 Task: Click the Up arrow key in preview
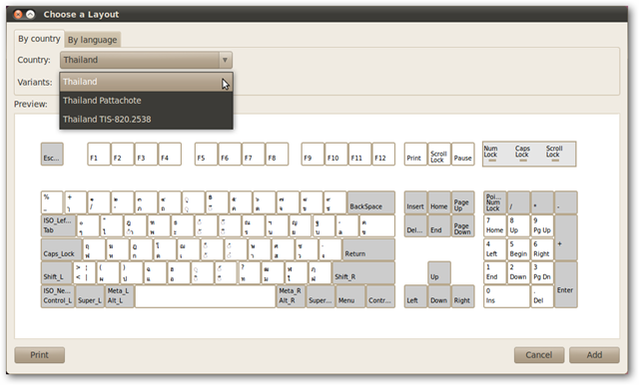pyautogui.click(x=439, y=273)
